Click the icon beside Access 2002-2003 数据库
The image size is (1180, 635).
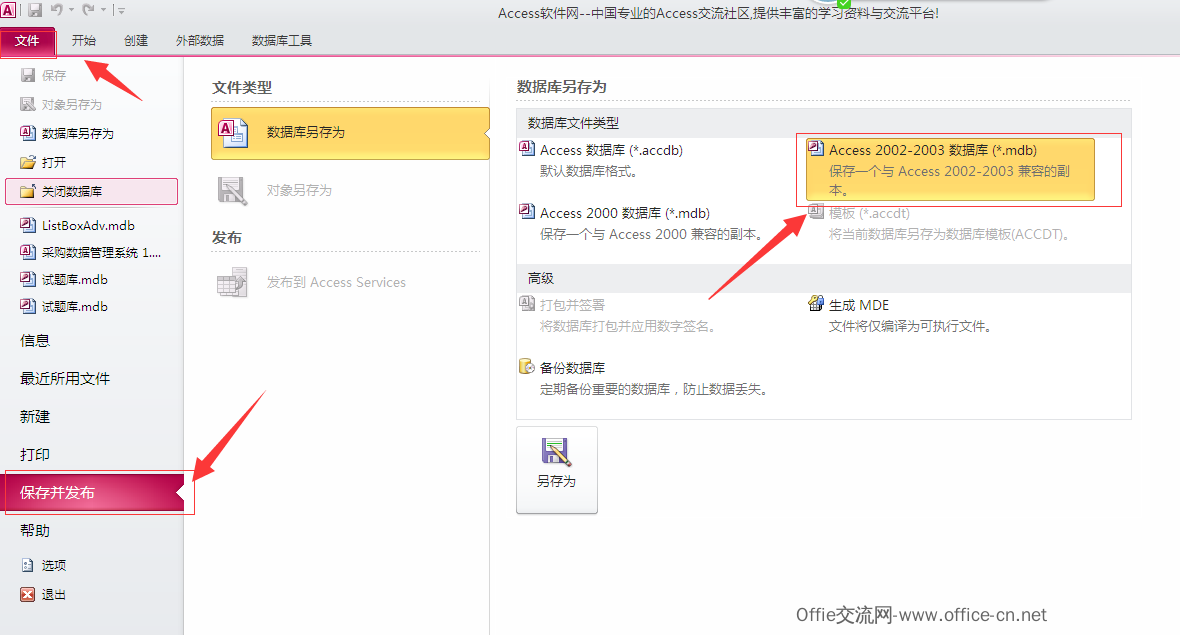coord(816,147)
